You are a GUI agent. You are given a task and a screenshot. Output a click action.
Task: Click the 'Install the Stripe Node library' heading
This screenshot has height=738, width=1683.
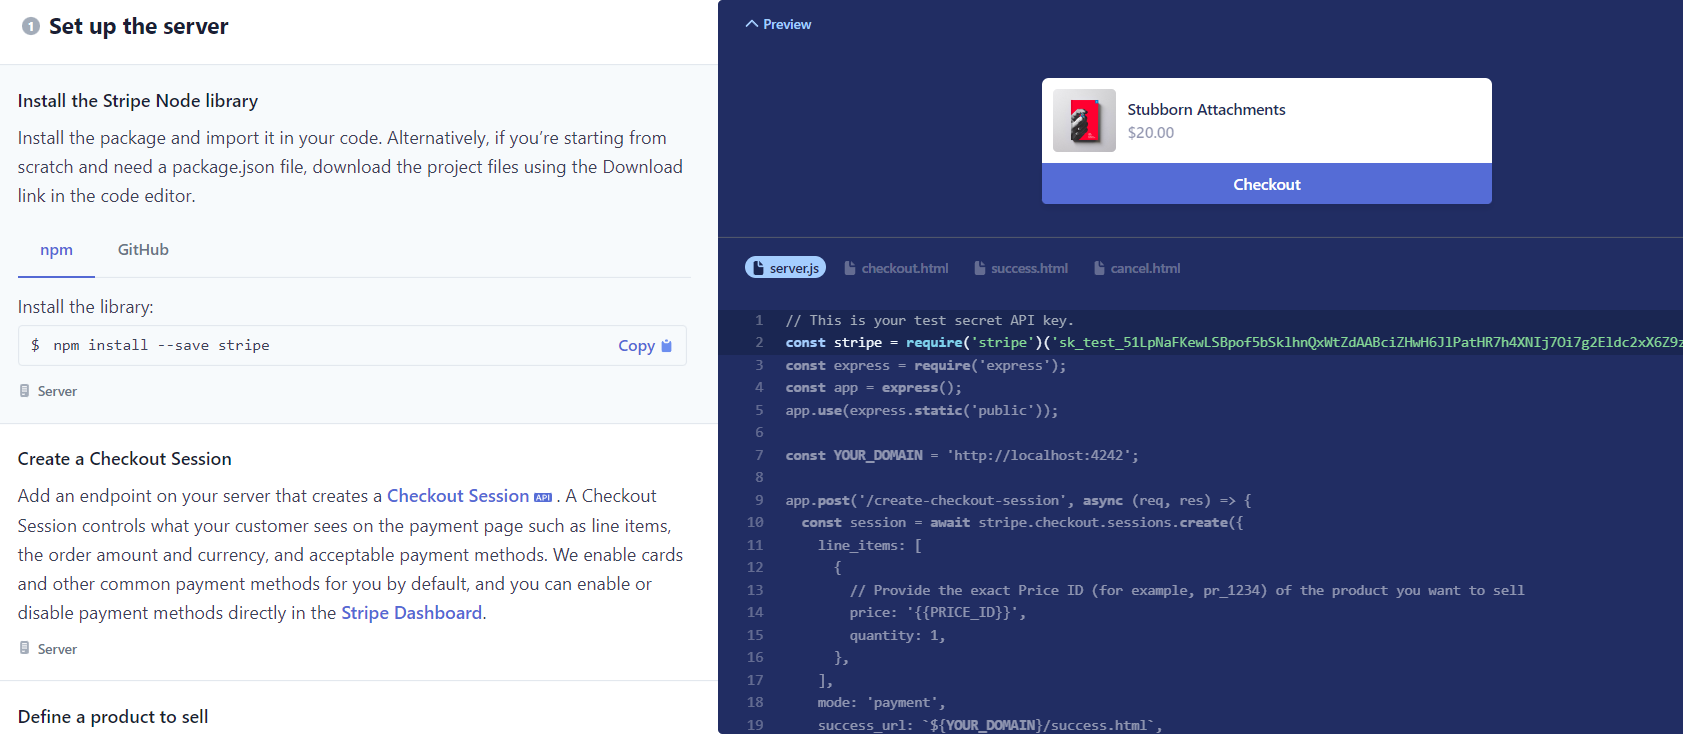pyautogui.click(x=138, y=101)
